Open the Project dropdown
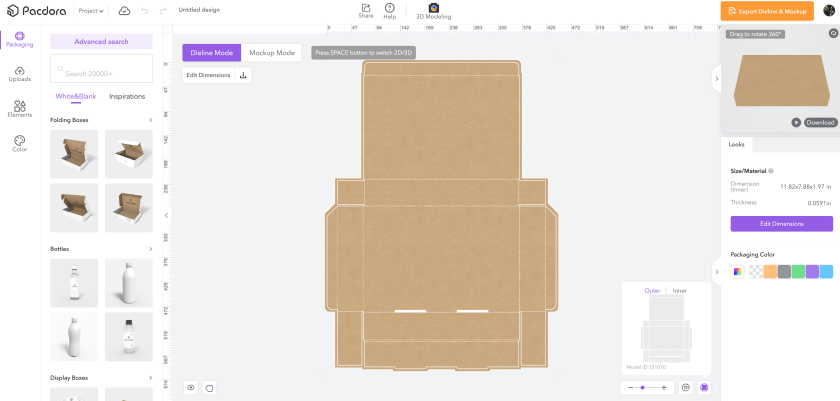Screen dimensions: 840x401 click(x=91, y=10)
